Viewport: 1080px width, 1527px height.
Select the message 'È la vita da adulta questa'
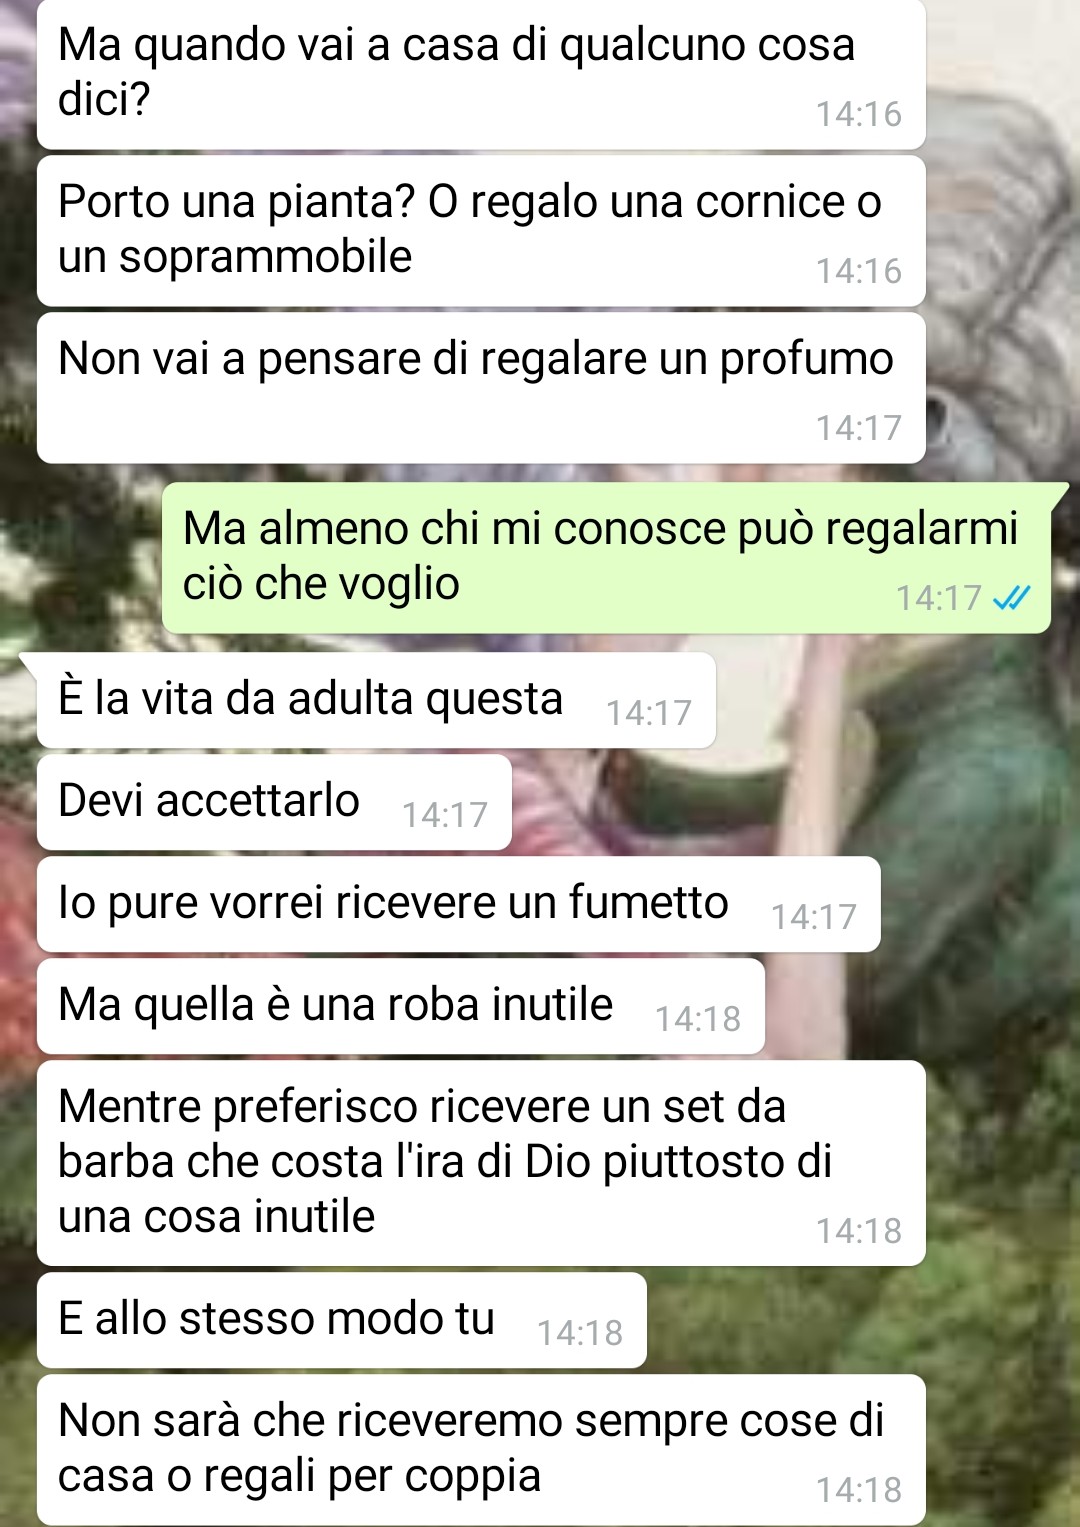(x=376, y=700)
